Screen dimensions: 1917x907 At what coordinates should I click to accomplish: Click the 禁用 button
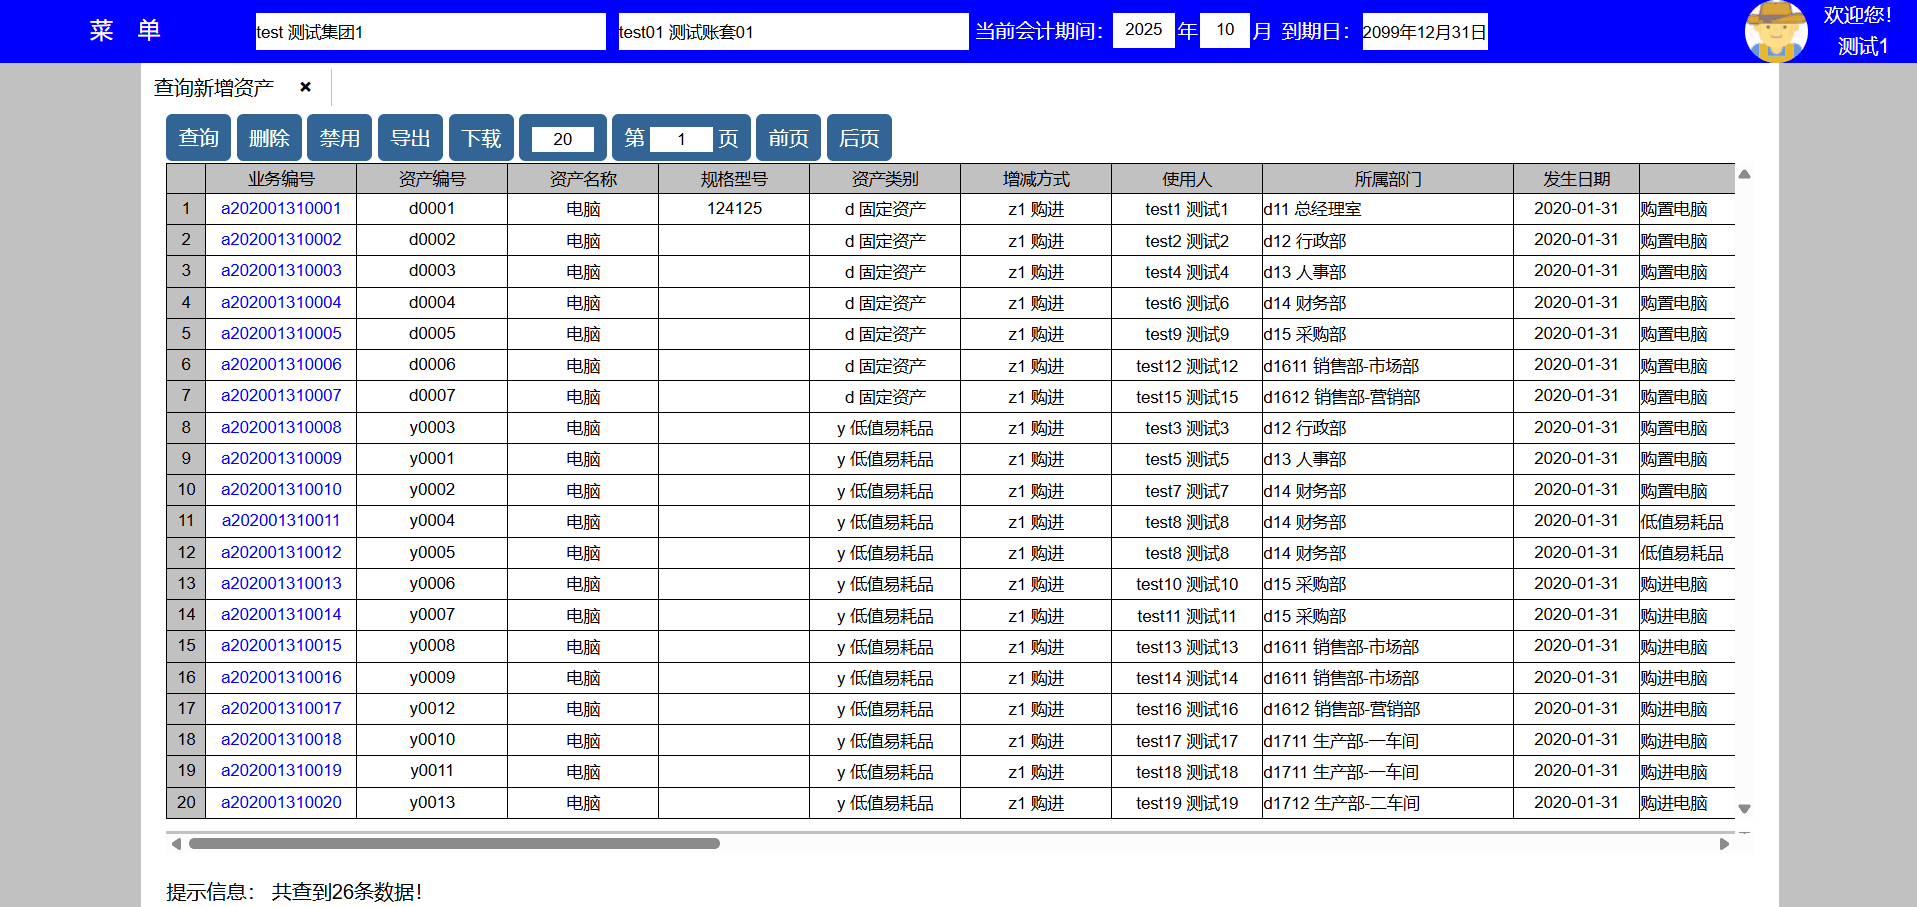coord(339,138)
